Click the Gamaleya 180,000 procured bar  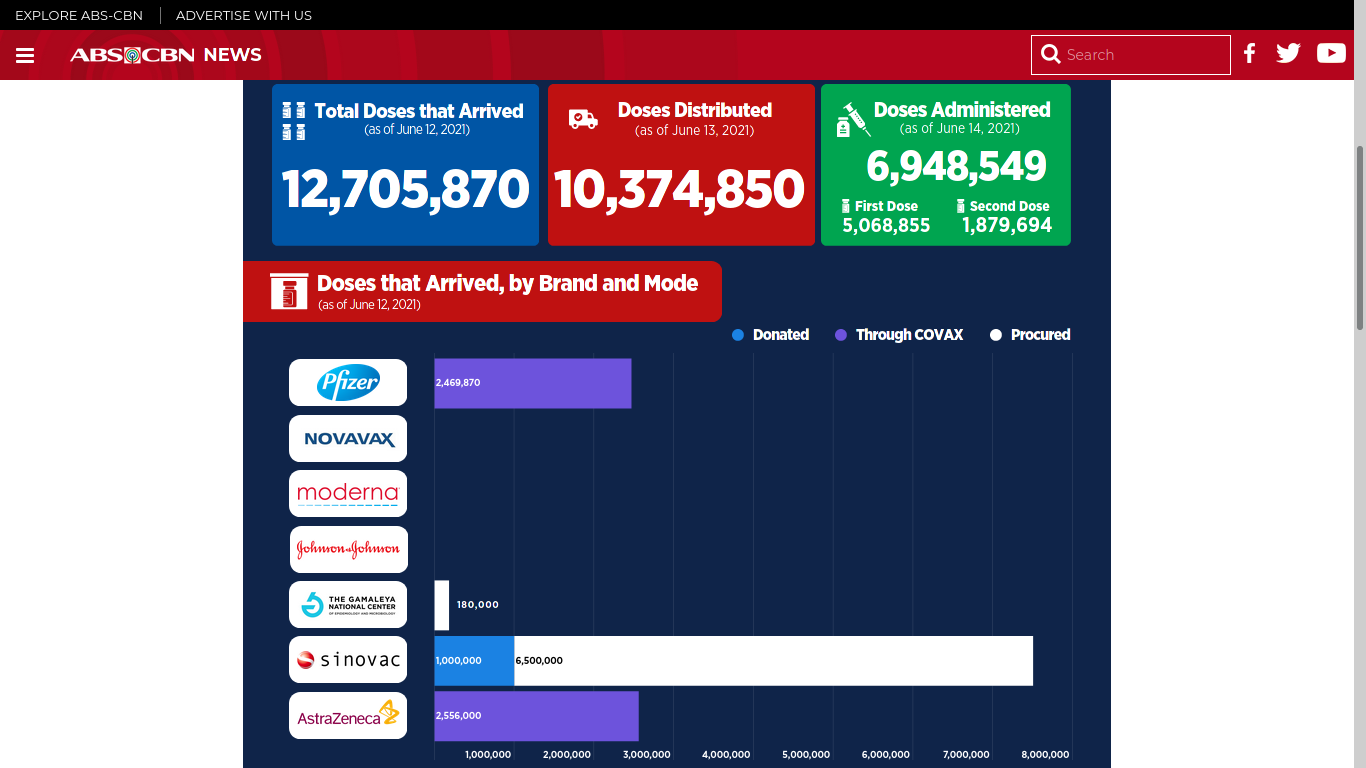coord(442,605)
